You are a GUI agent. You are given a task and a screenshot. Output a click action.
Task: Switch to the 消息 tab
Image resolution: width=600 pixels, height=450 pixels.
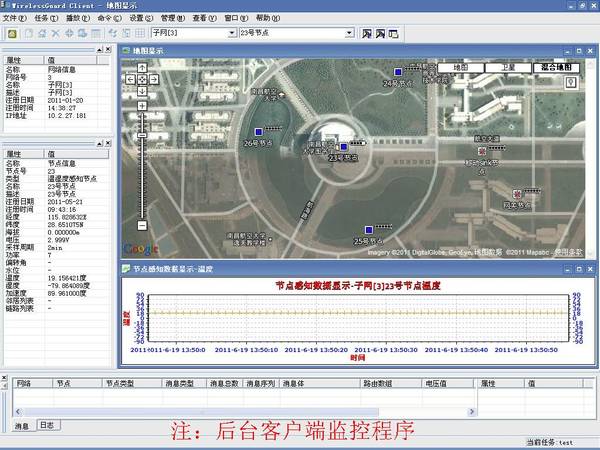(x=22, y=426)
